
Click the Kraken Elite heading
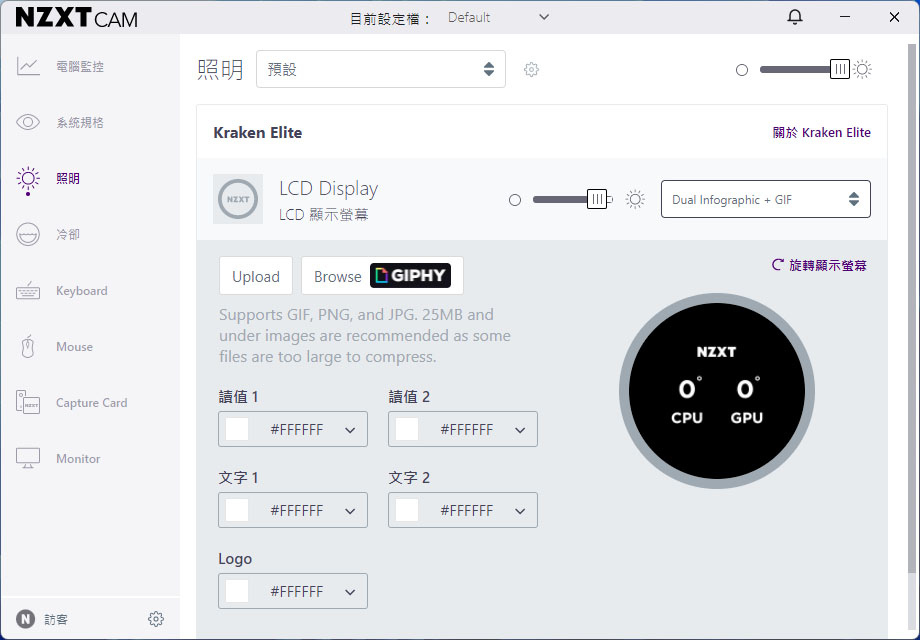pos(258,133)
